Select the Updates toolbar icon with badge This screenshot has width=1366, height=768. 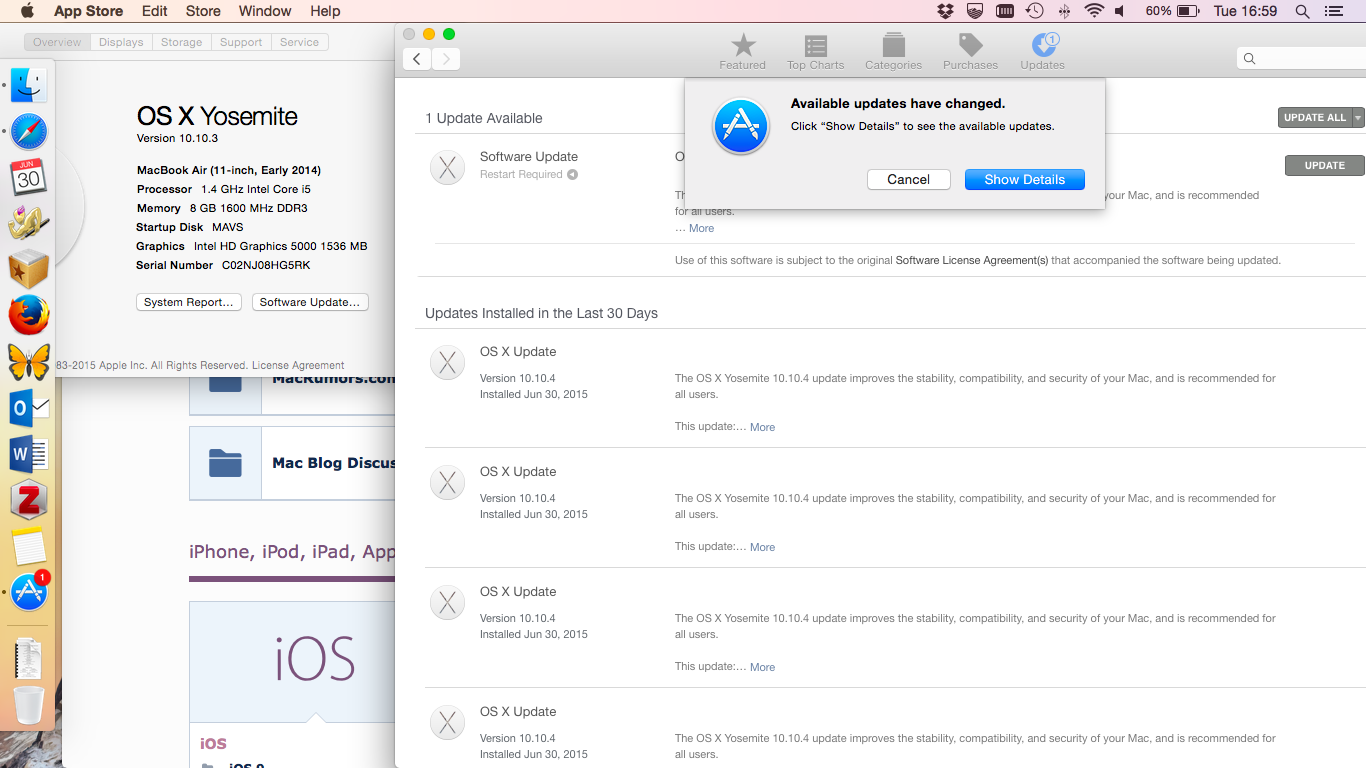[x=1042, y=51]
